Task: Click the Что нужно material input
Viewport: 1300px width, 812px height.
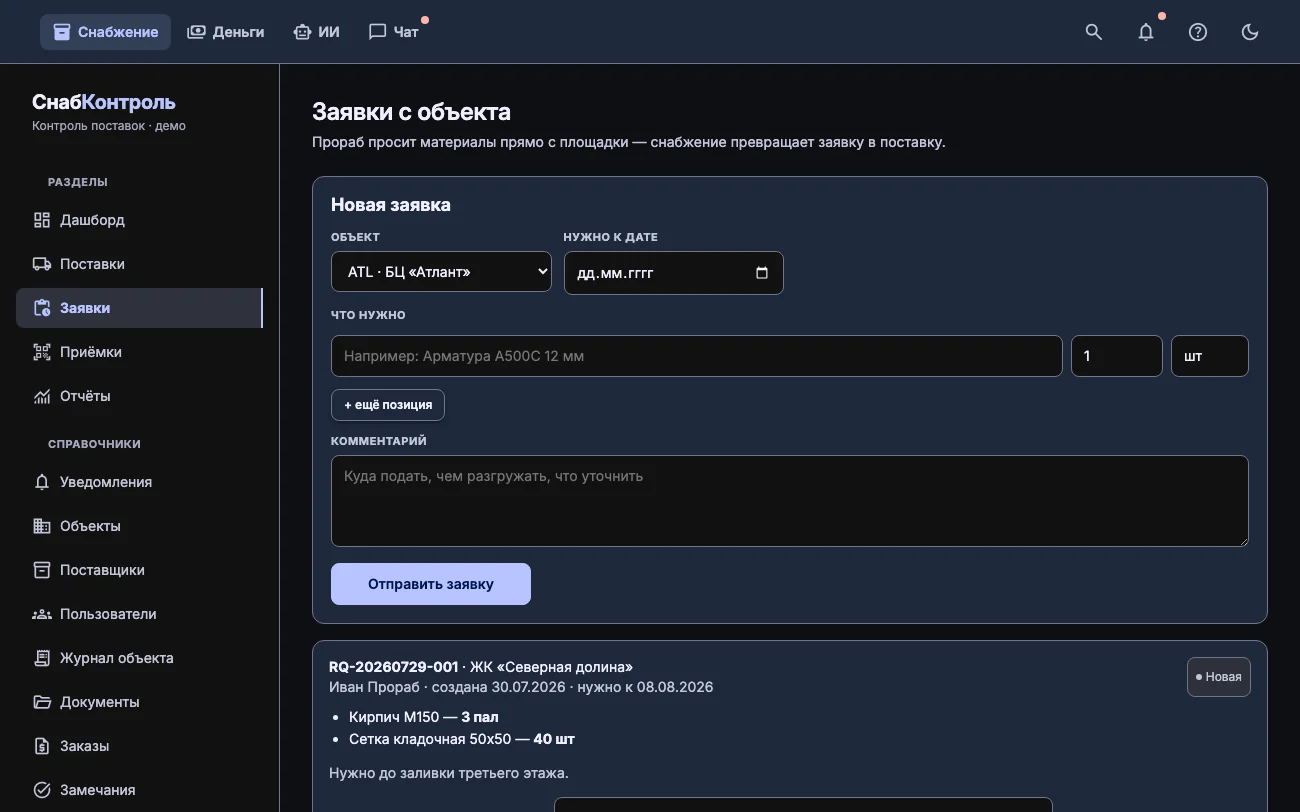Action: point(696,356)
